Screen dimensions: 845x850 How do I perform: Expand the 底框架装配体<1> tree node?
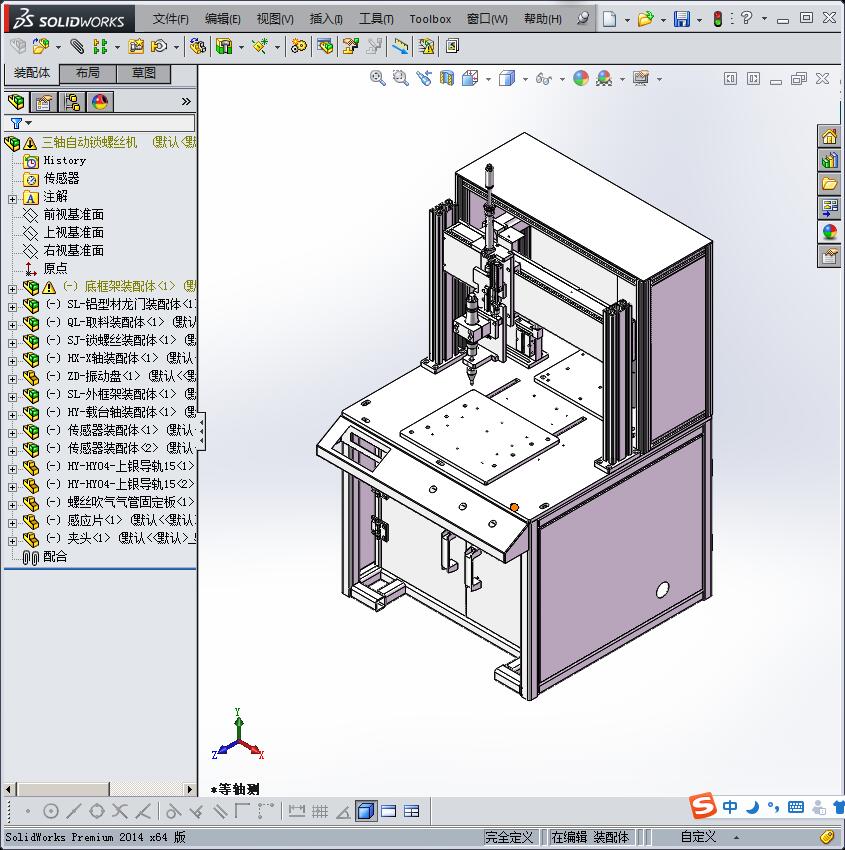tap(12, 289)
